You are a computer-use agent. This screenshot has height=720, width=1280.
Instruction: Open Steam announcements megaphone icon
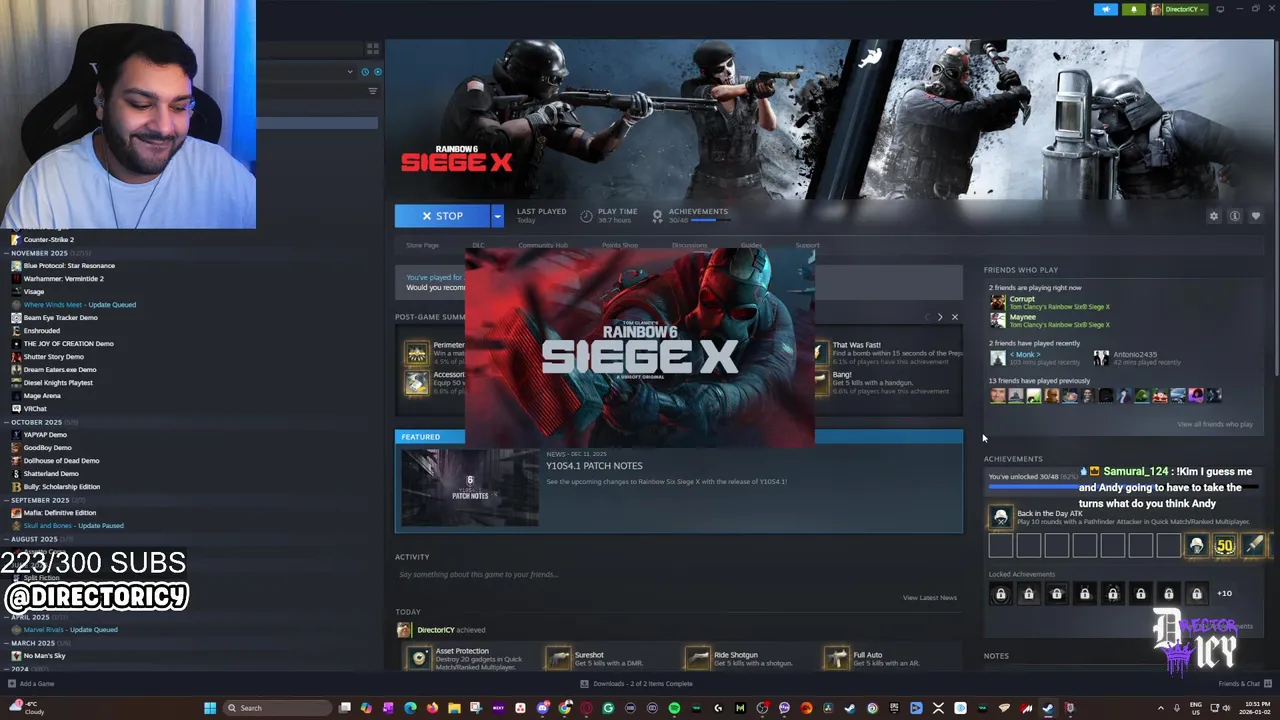point(1106,9)
